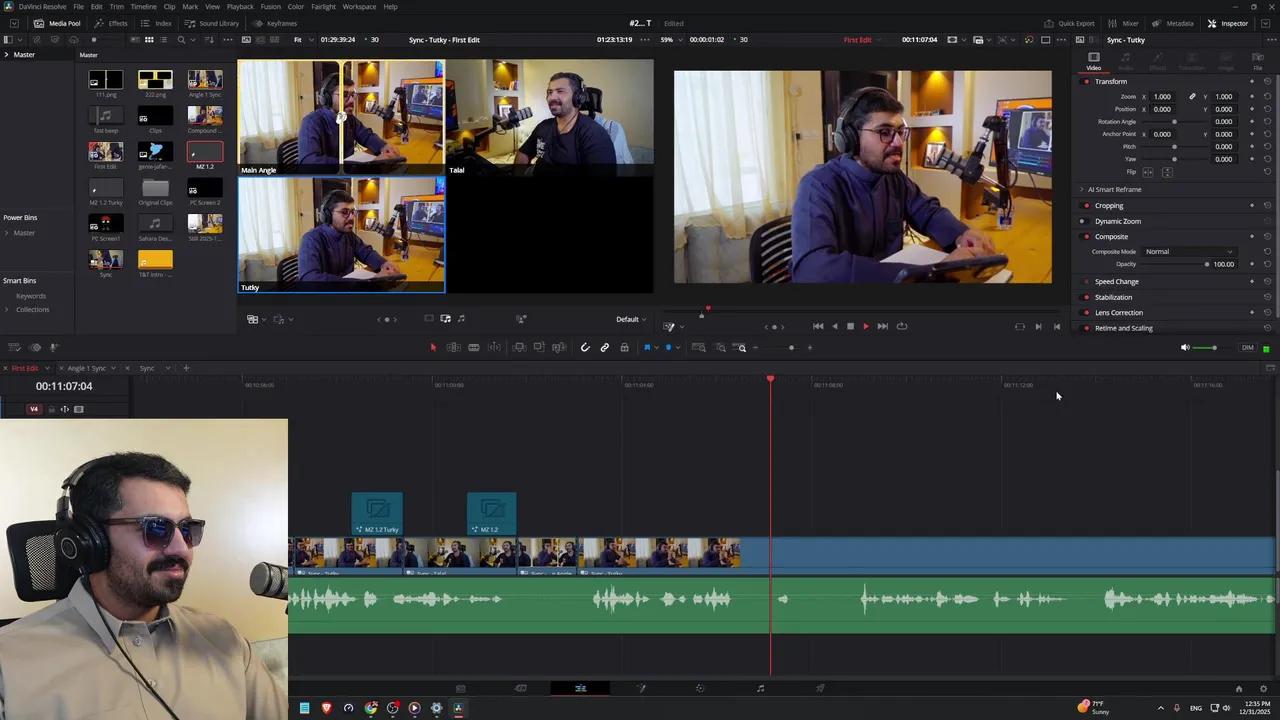This screenshot has width=1280, height=720.
Task: Select the Talal multicam angle
Action: click(550, 118)
